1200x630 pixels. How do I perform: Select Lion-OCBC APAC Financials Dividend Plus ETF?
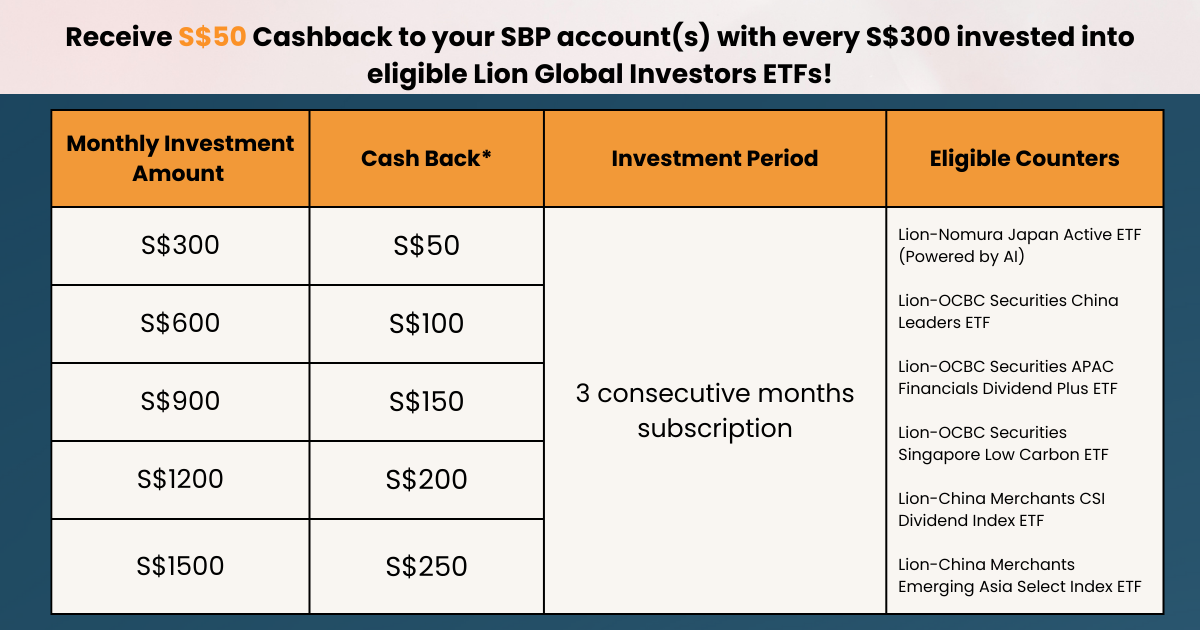click(x=1007, y=378)
